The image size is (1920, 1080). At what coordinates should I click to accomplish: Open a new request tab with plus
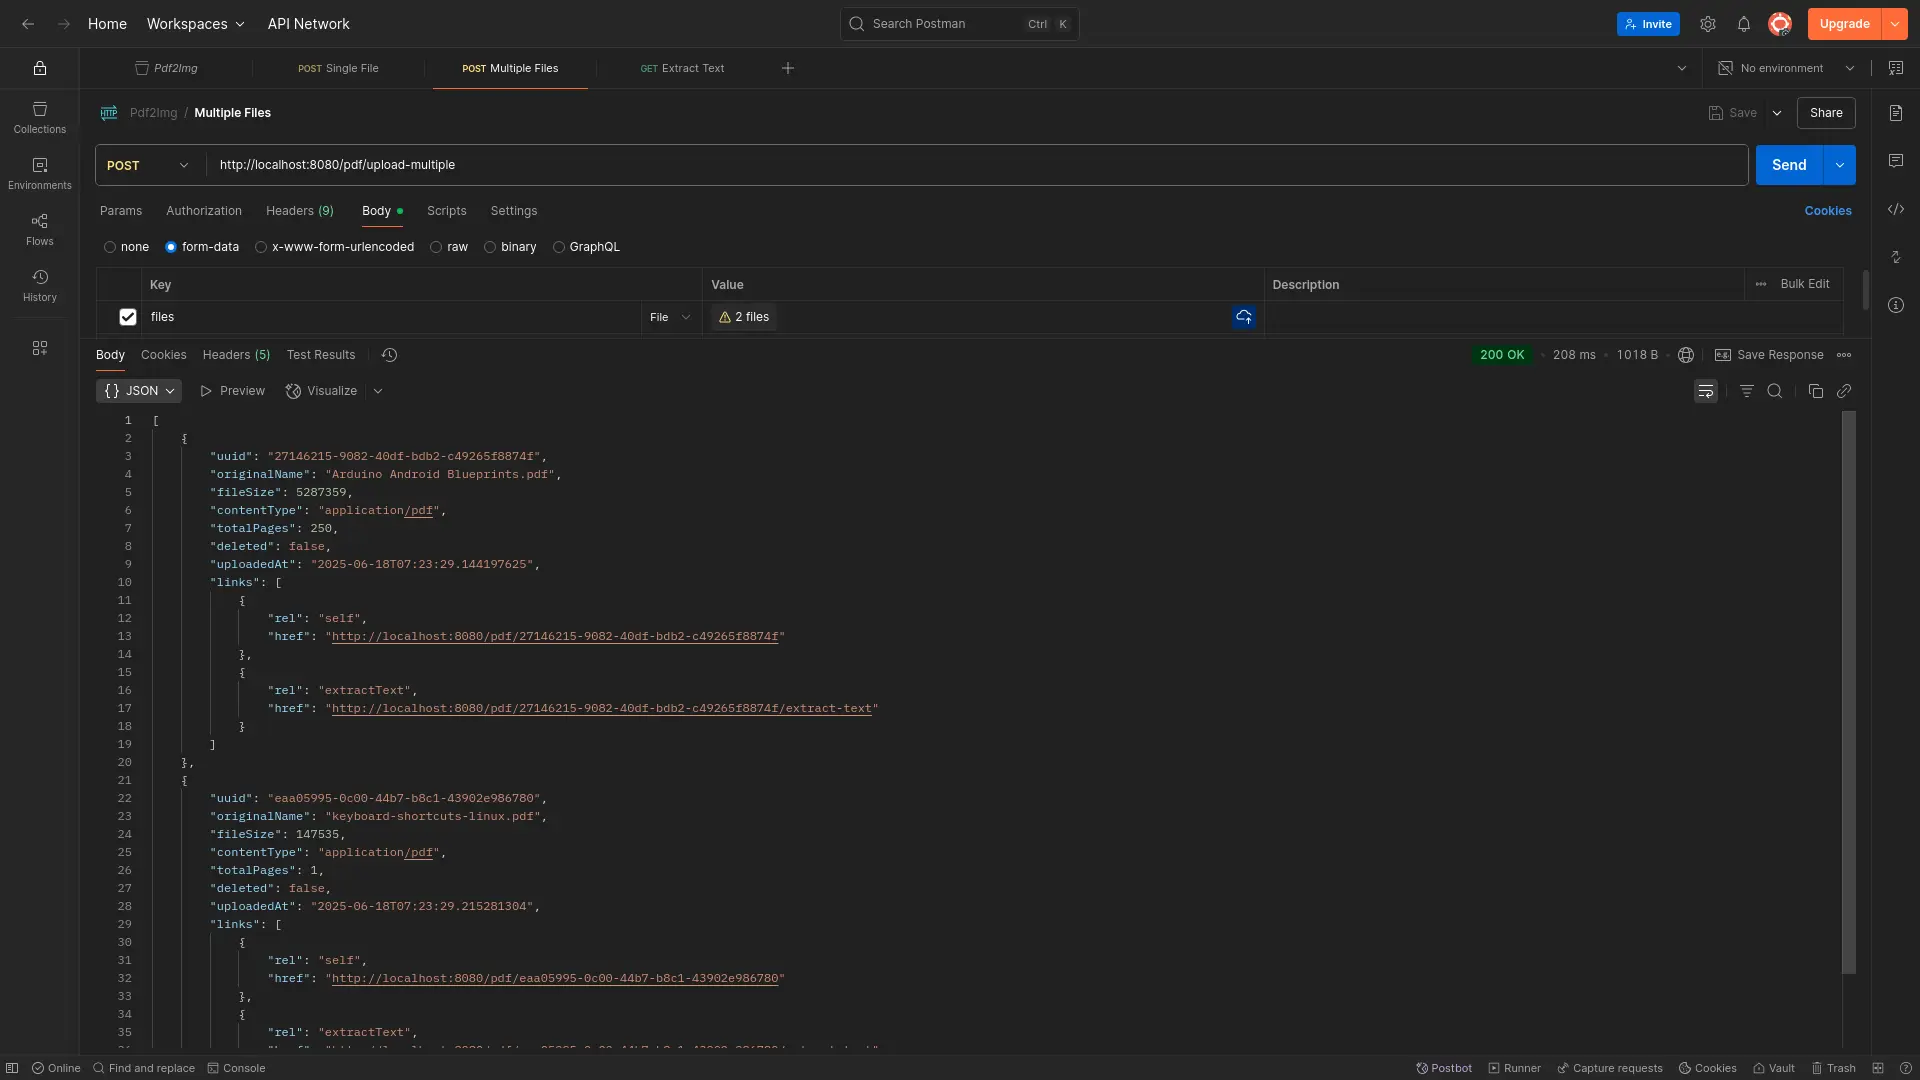(x=788, y=68)
